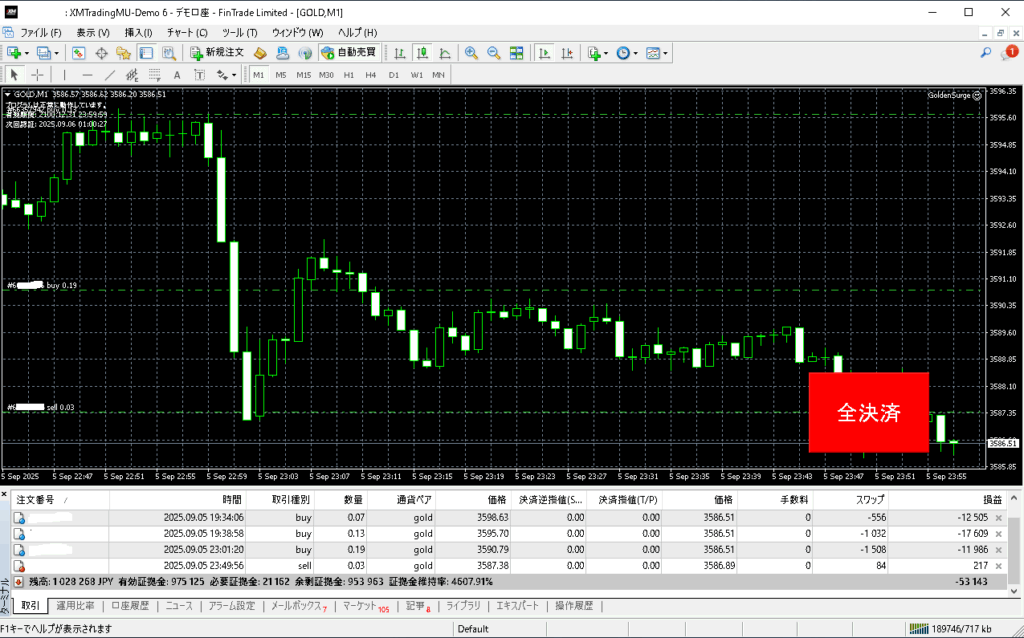Click the zoom in magnifier icon
The width and height of the screenshot is (1024, 638).
(471, 53)
